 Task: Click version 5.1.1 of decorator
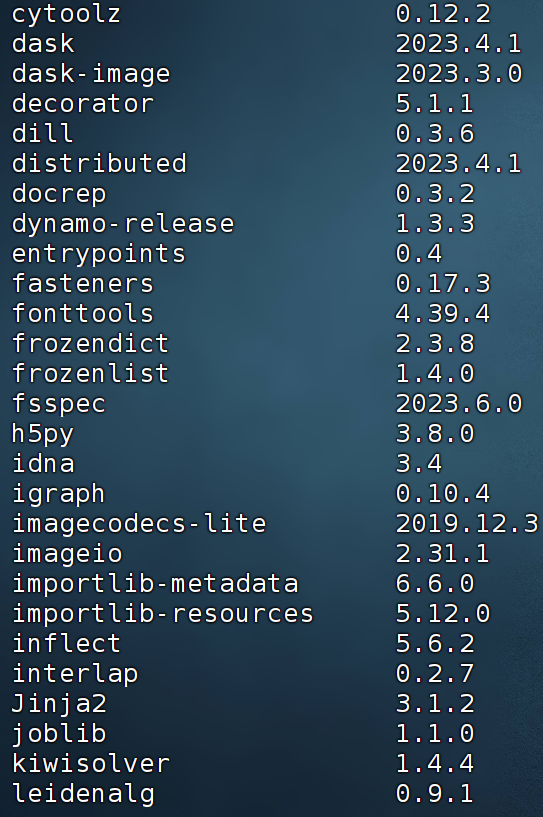[435, 103]
